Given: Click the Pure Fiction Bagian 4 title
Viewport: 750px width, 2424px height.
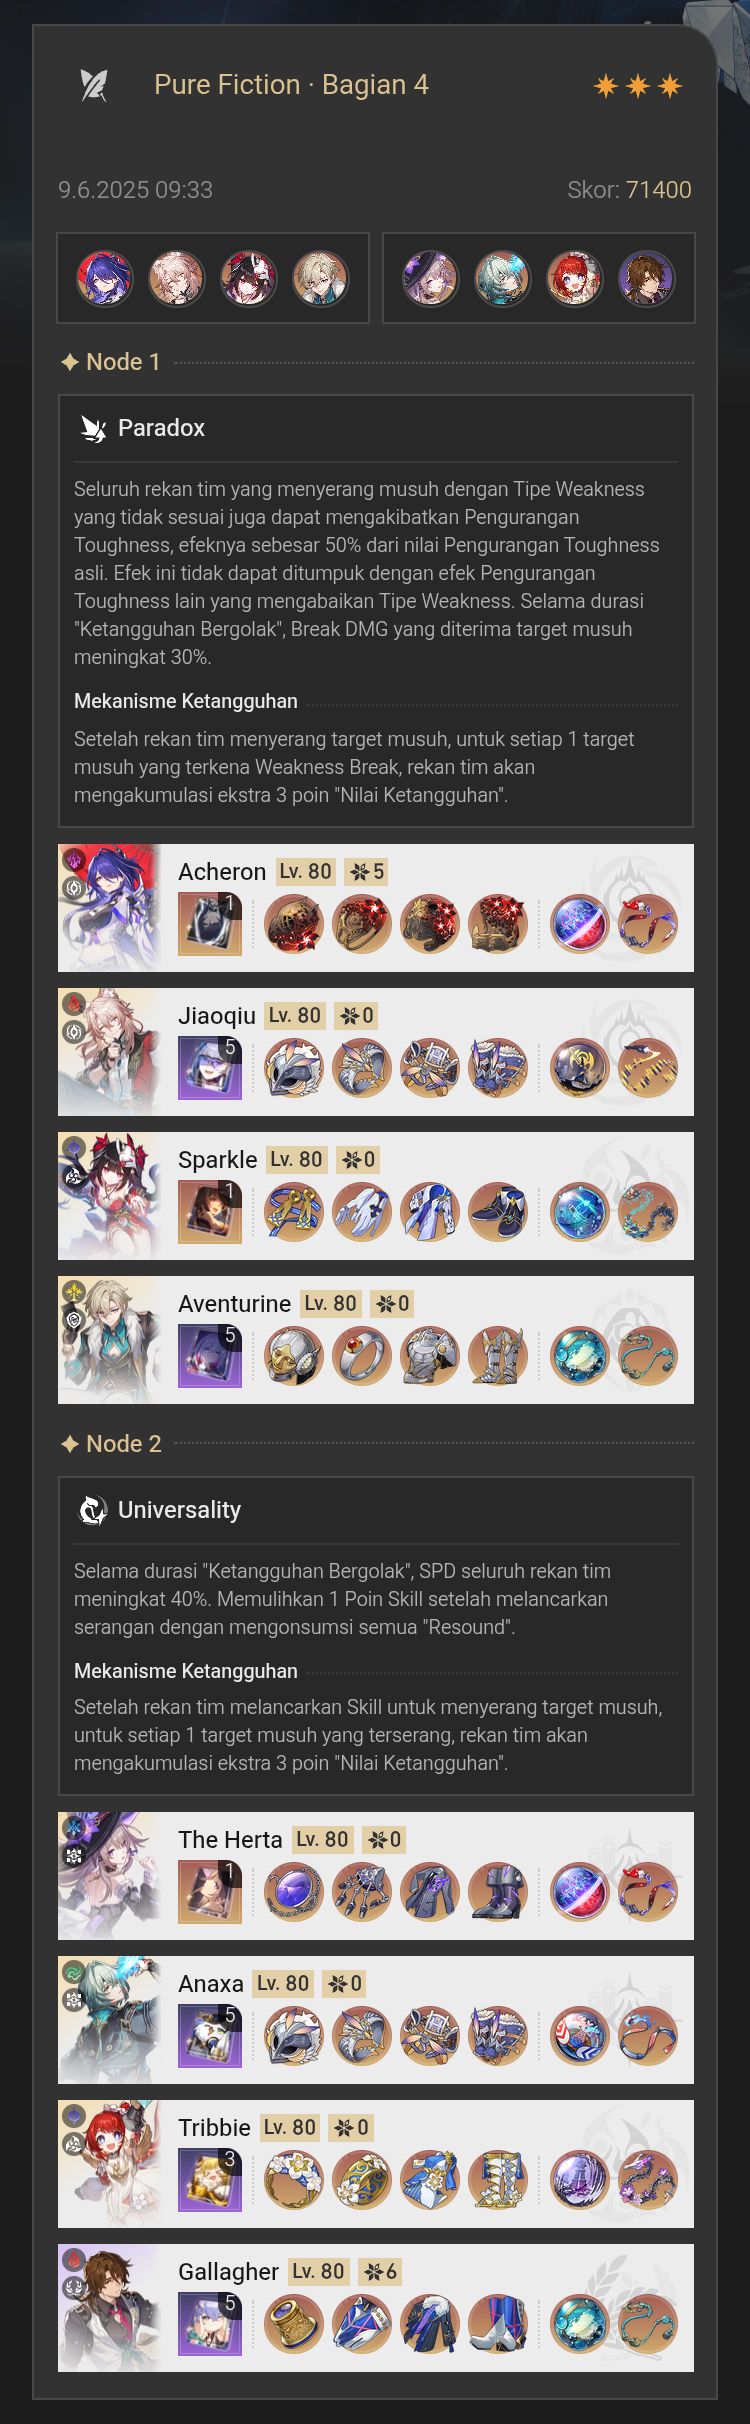Looking at the screenshot, I should (x=291, y=85).
